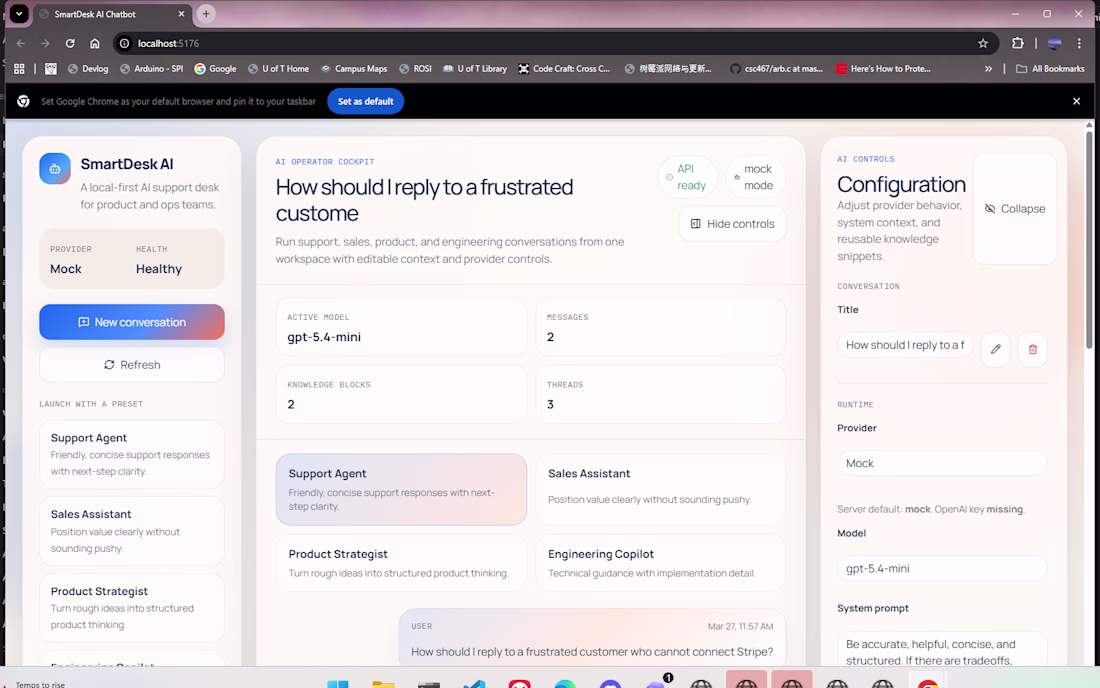Click the Chrome icon on the taskbar
Screen dimensions: 1100x688
click(x=928, y=683)
